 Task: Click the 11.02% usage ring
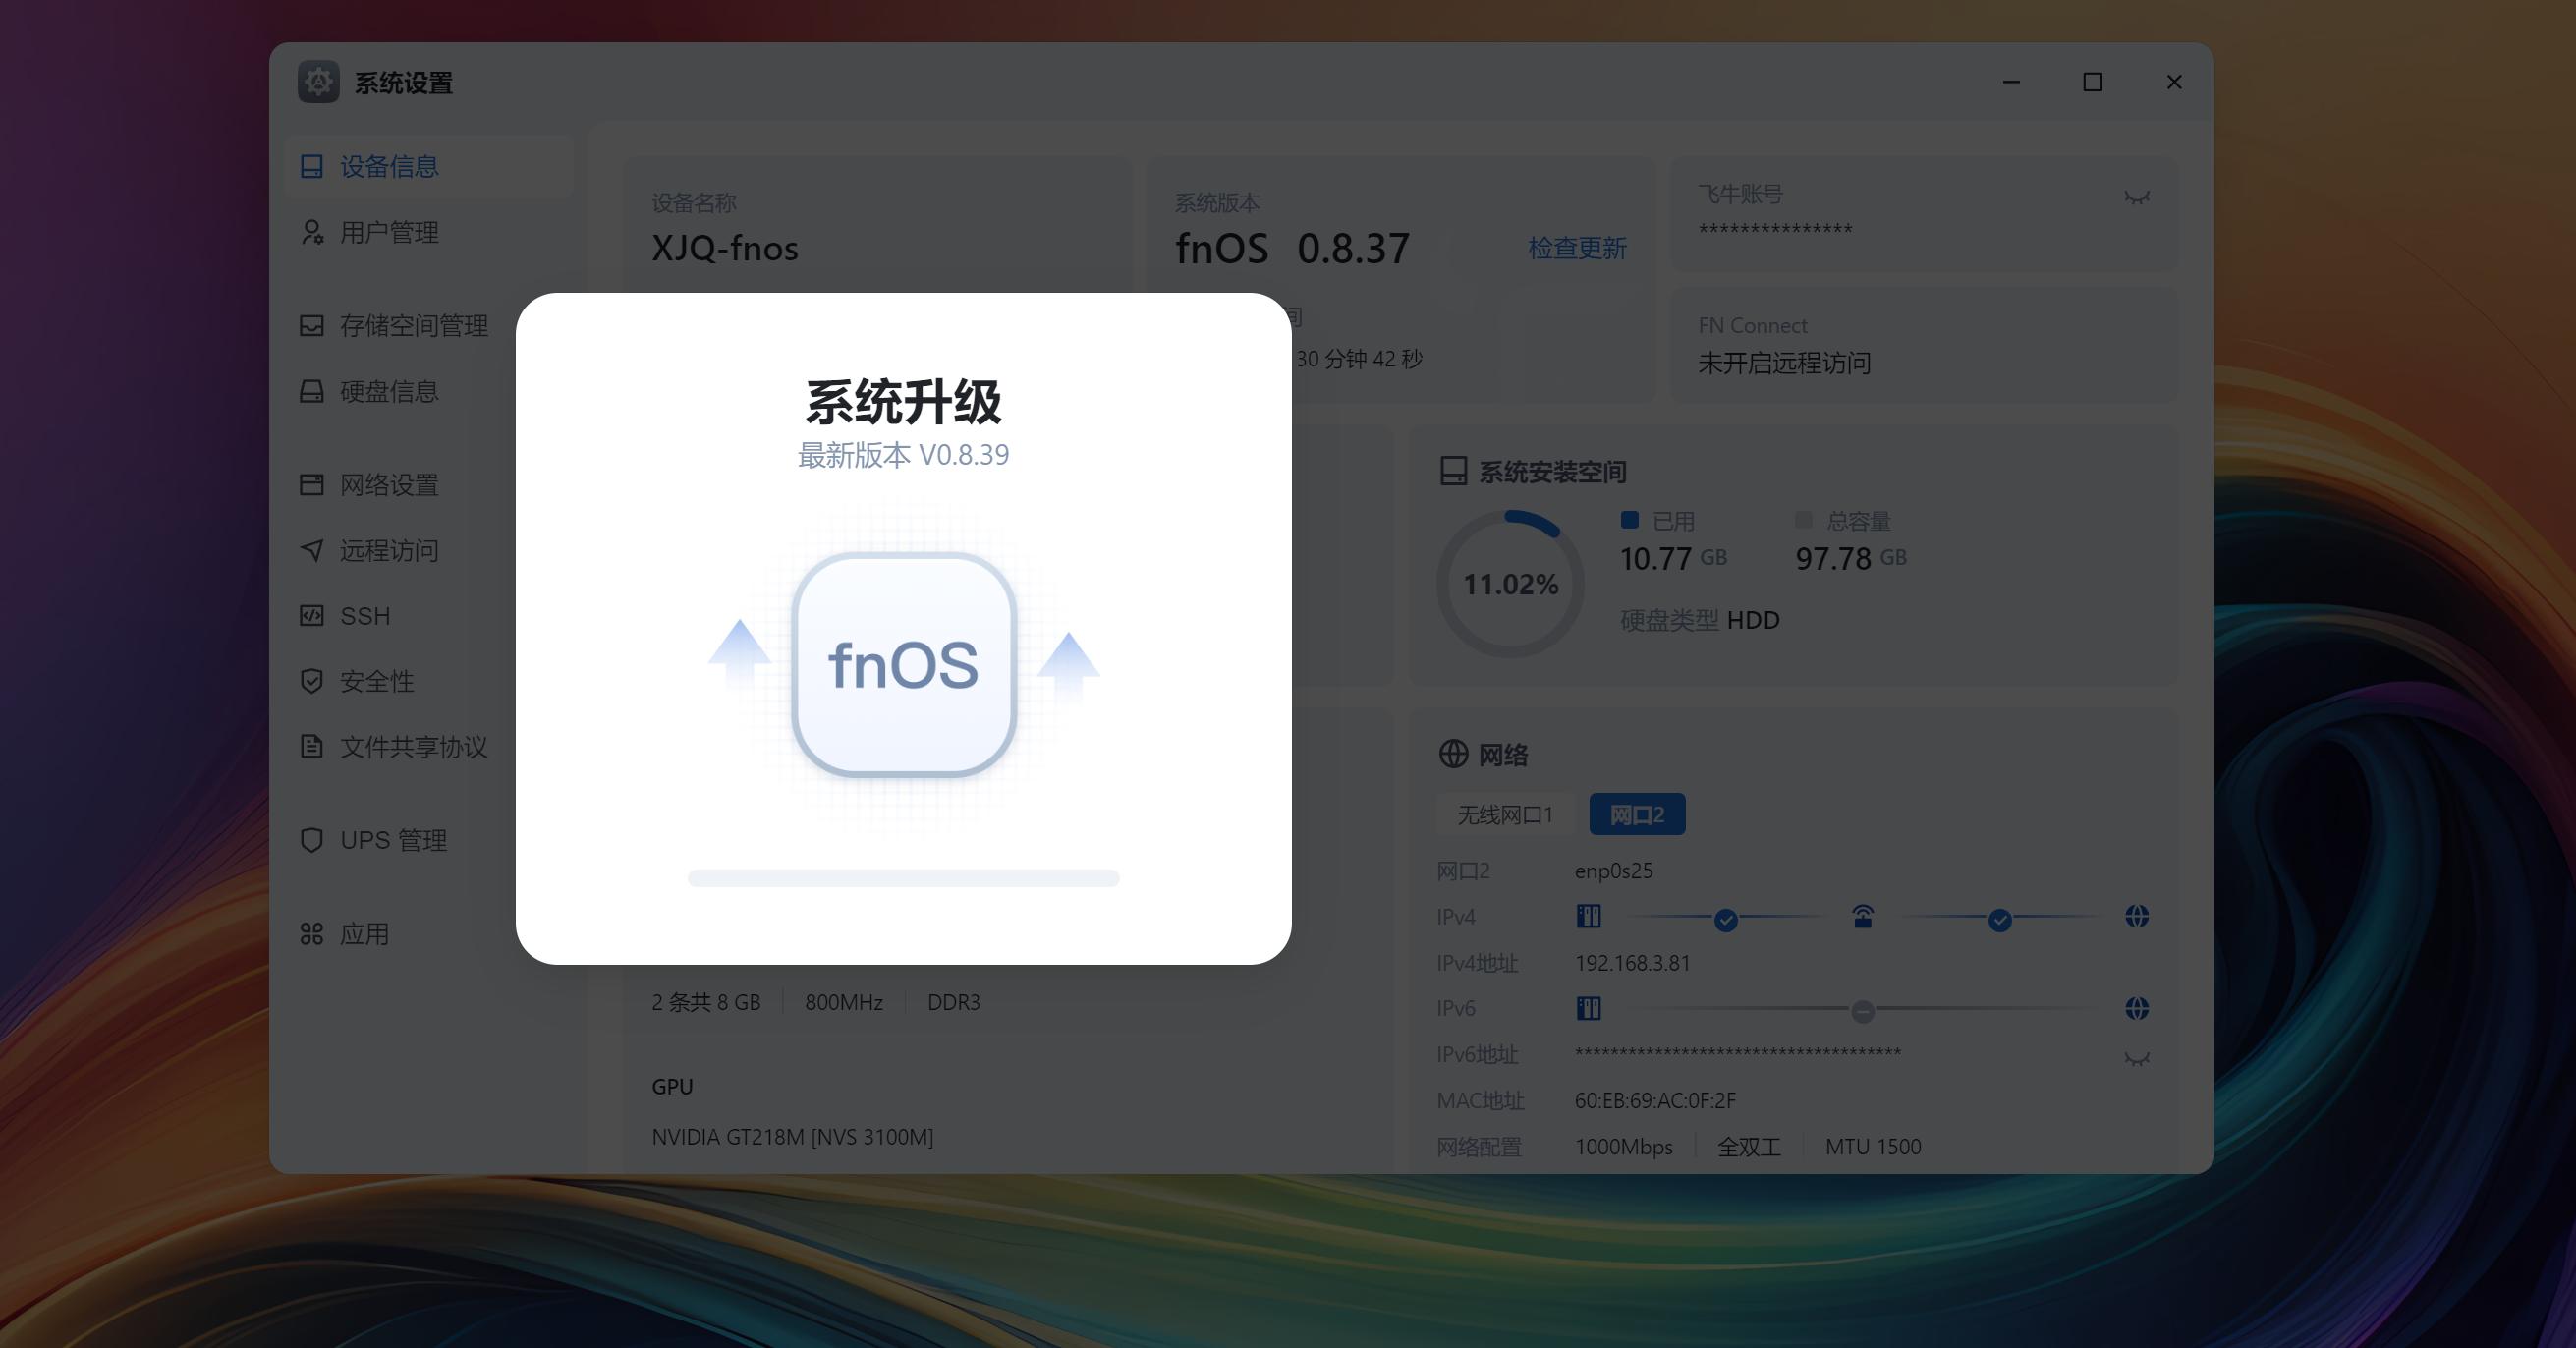click(x=1510, y=584)
